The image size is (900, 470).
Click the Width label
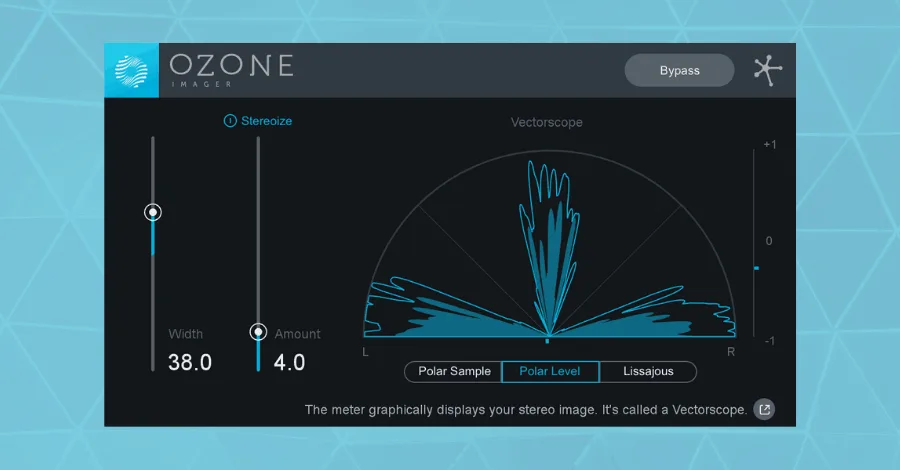click(185, 334)
